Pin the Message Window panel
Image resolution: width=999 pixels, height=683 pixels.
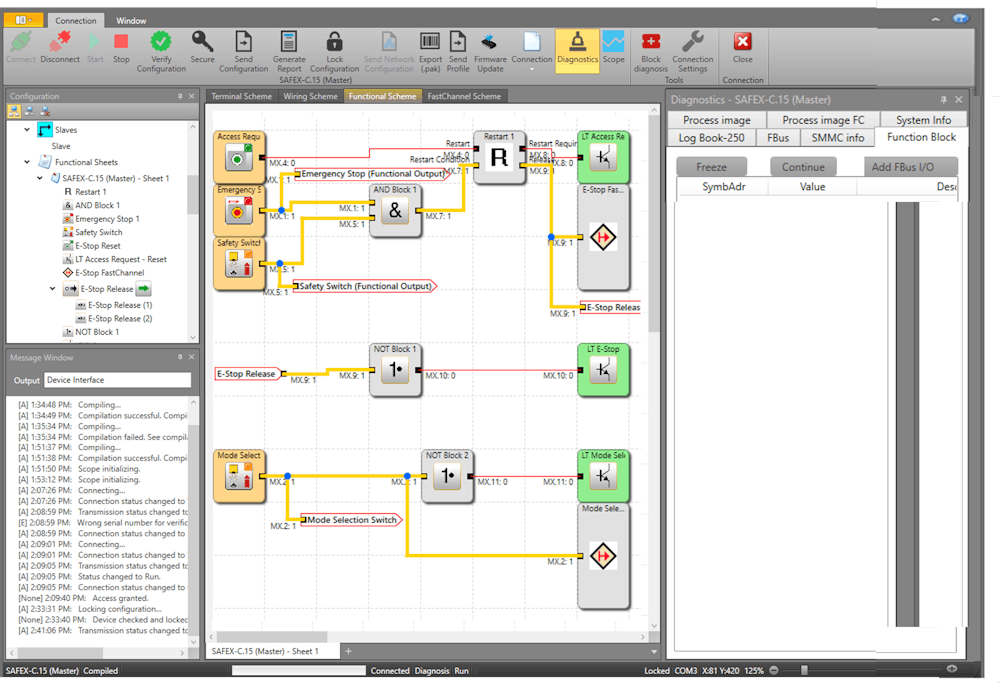tap(179, 357)
